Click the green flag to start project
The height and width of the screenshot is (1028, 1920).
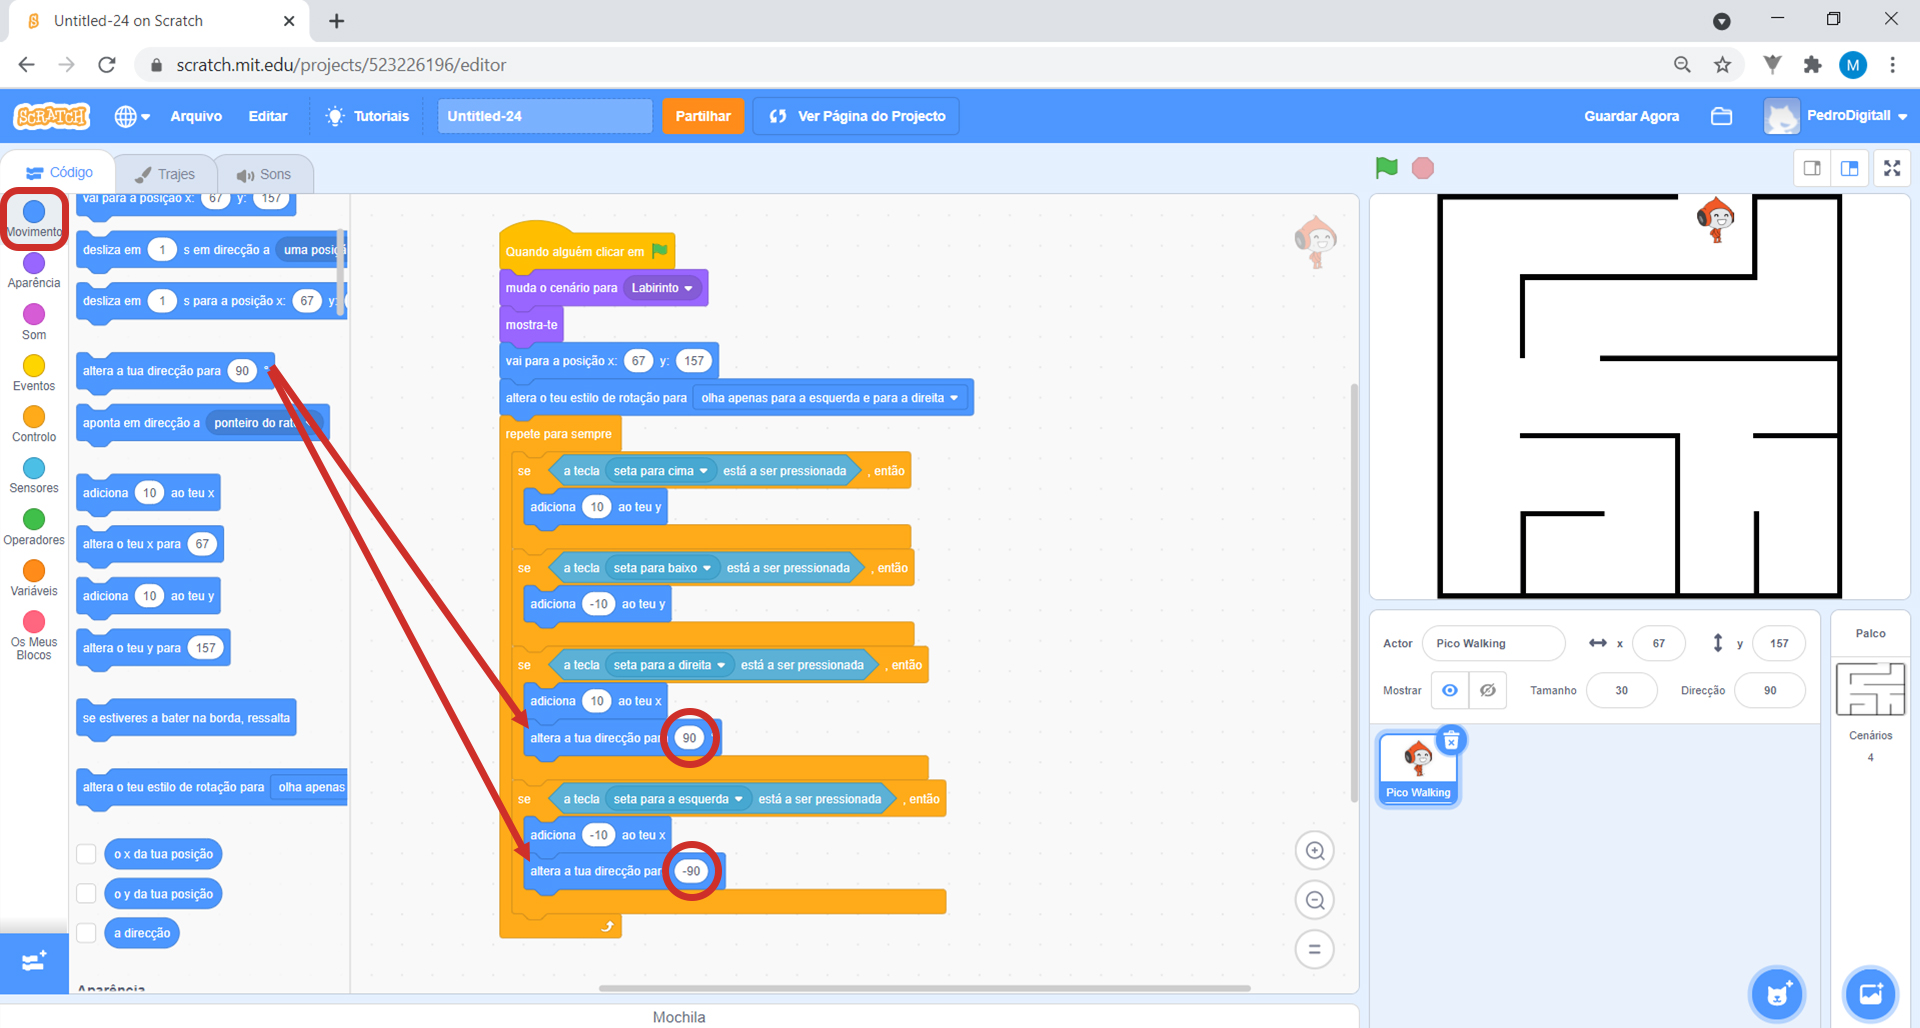click(1386, 168)
